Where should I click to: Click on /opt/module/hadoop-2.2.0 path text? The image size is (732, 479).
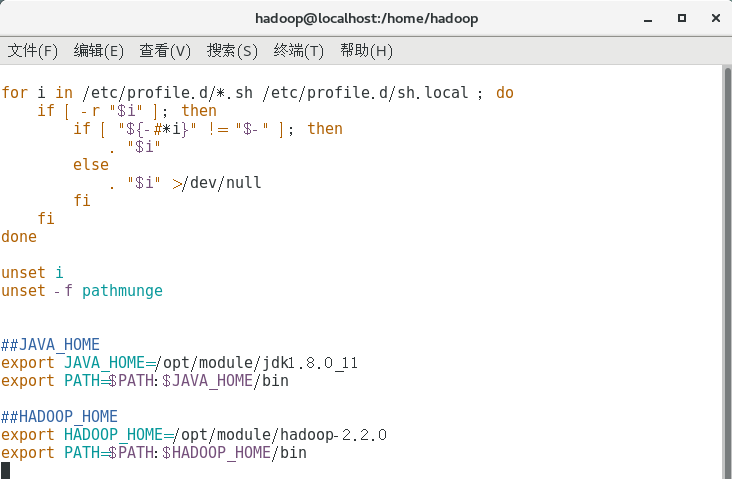tap(280, 435)
